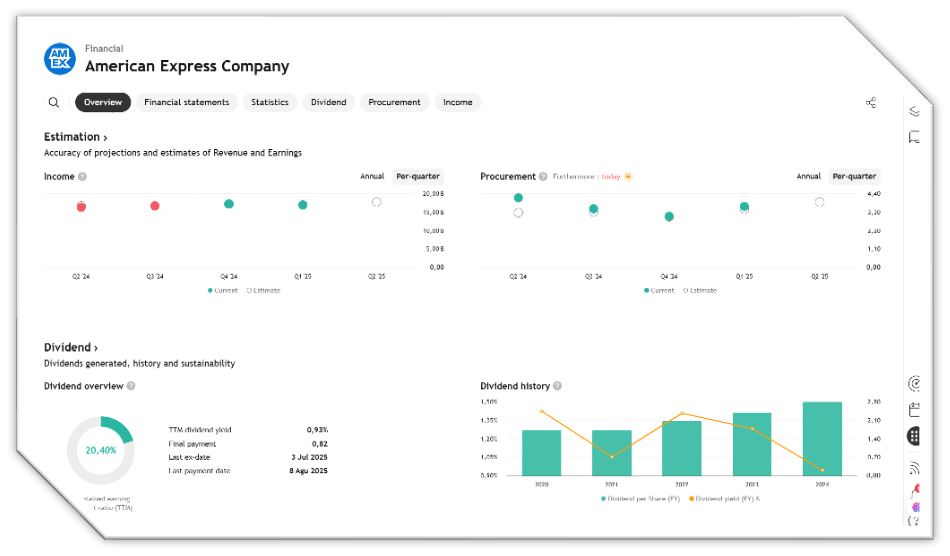This screenshot has width=950, height=556.
Task: Open the broadcast signal icon in sidebar
Action: click(914, 468)
